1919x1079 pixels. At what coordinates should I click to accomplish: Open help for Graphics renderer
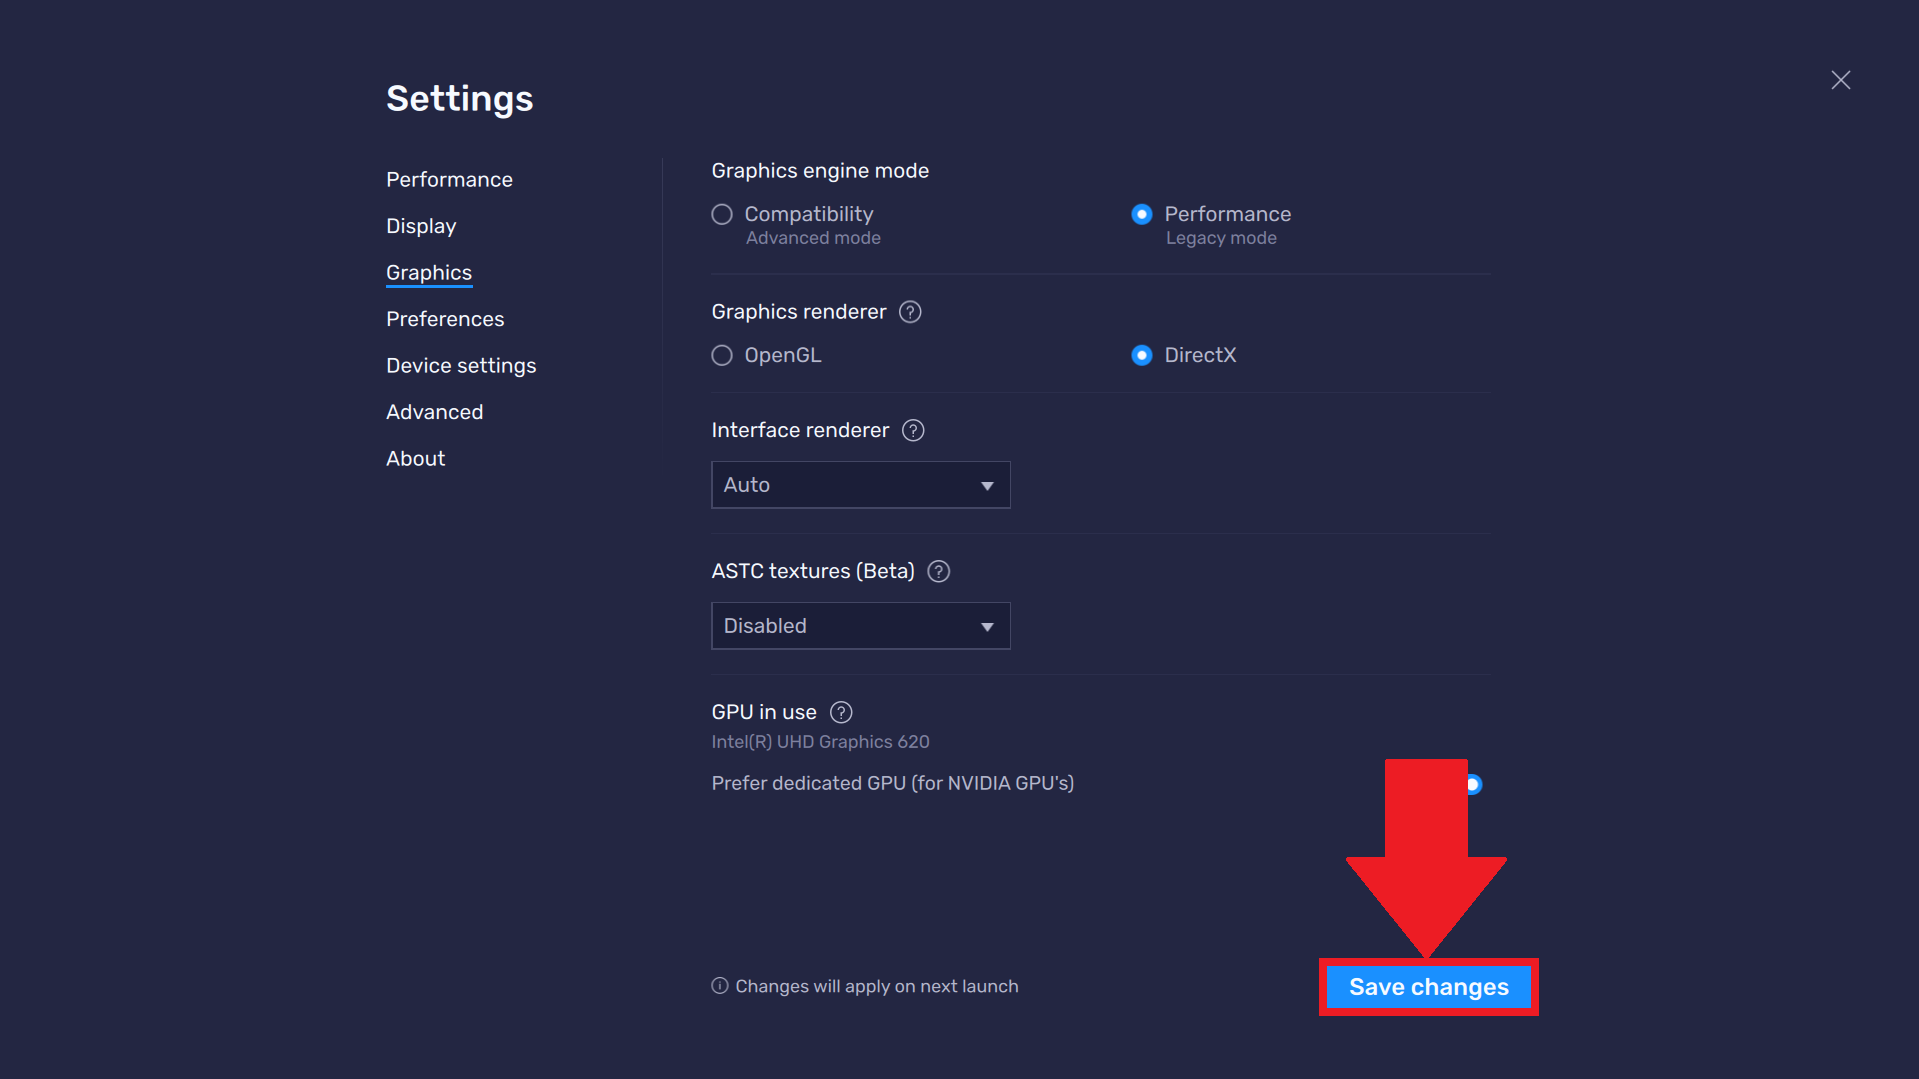click(x=910, y=312)
